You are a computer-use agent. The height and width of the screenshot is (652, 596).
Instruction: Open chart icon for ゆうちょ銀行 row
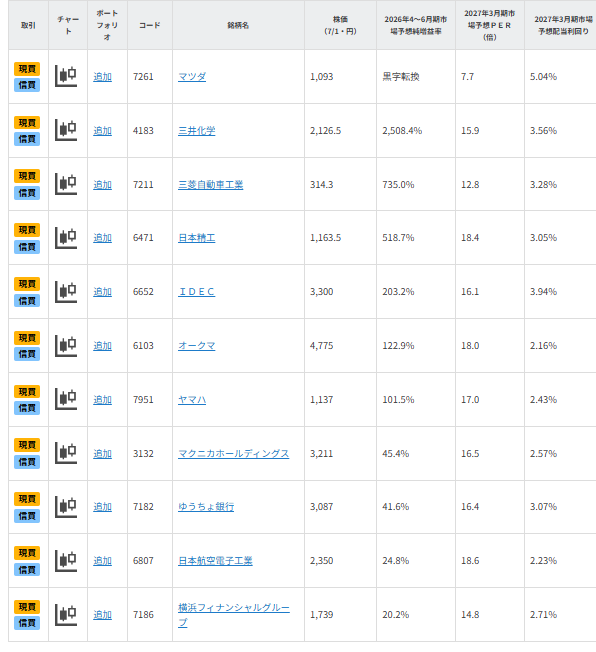point(66,507)
